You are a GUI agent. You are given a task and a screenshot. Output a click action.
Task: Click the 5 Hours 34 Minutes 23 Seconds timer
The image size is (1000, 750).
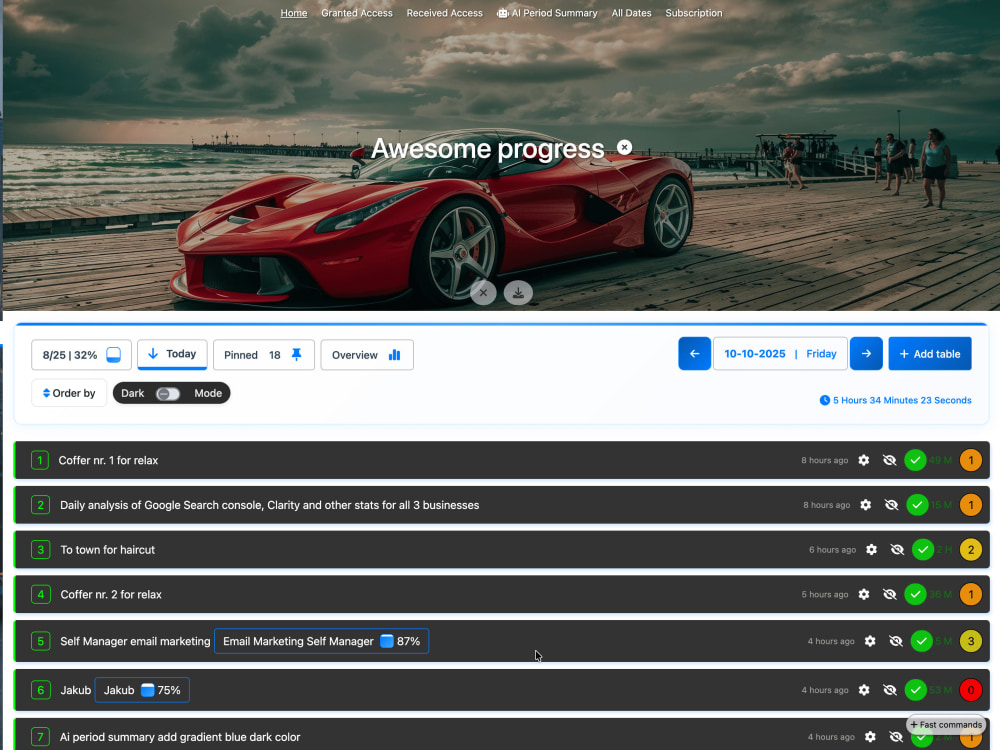[x=895, y=400]
